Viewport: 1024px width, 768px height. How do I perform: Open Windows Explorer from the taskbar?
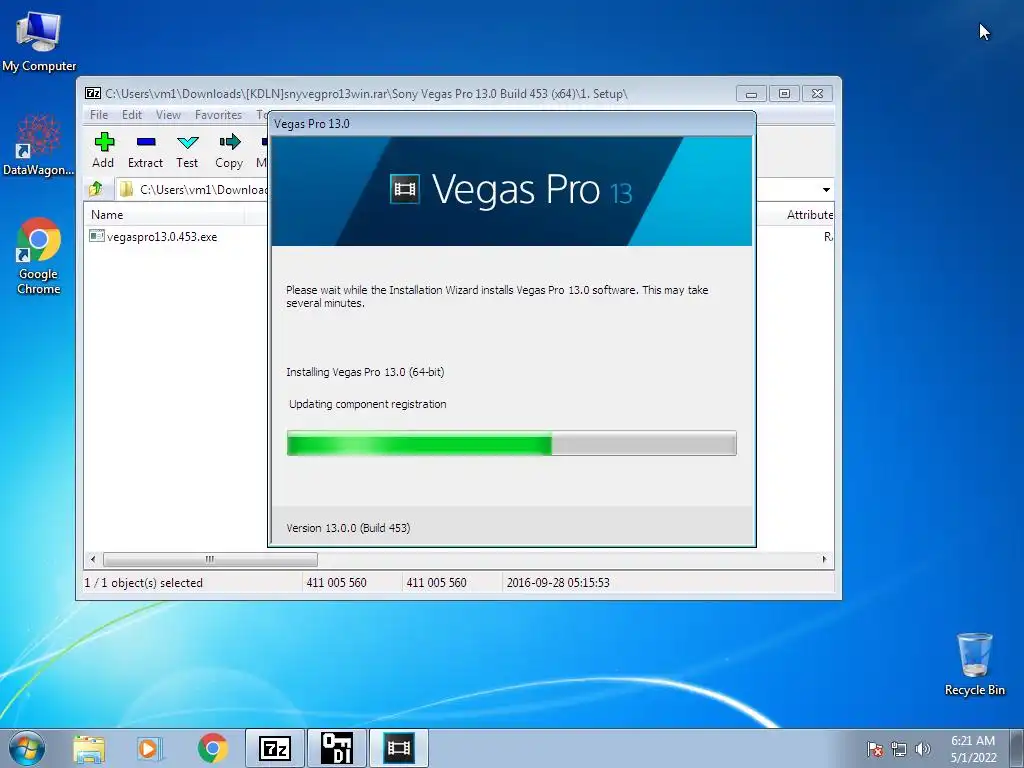(x=89, y=748)
